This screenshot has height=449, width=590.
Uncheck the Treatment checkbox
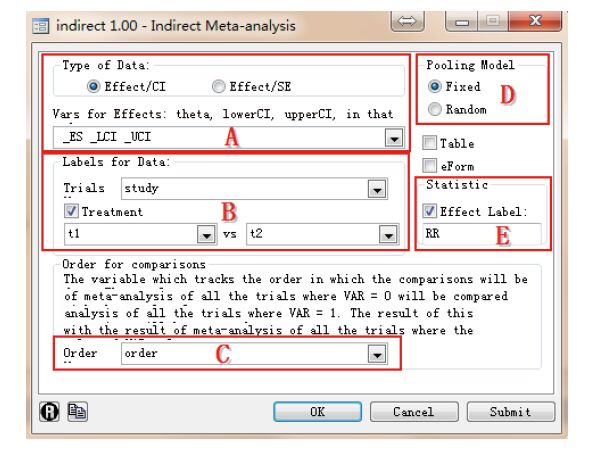[x=71, y=211]
